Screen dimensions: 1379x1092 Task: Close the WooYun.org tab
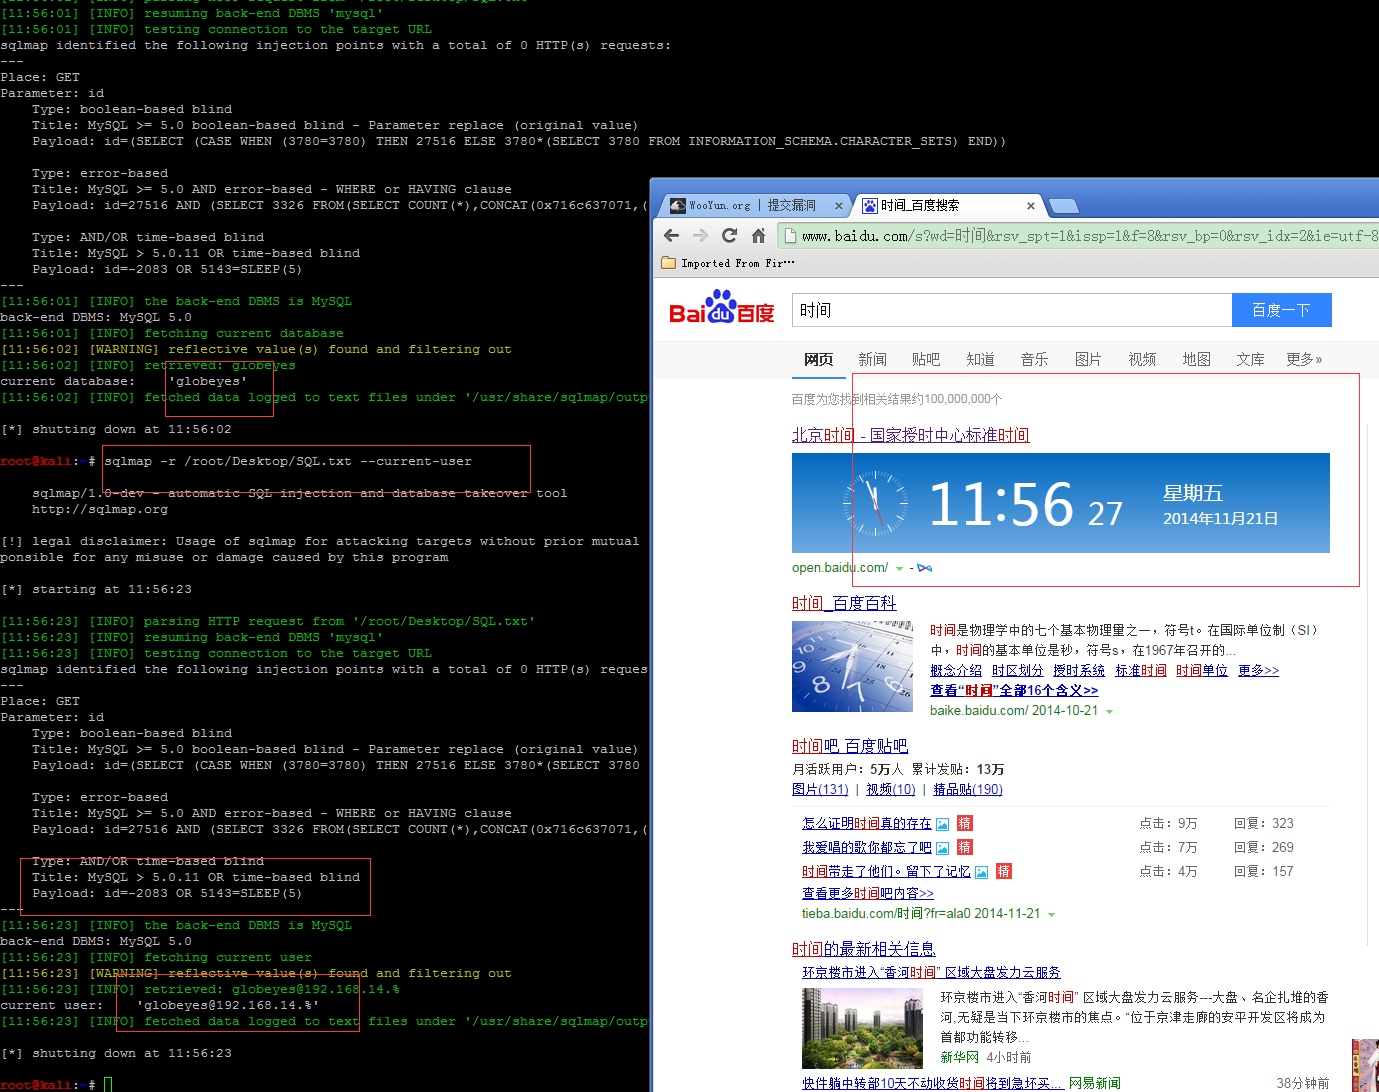(839, 206)
